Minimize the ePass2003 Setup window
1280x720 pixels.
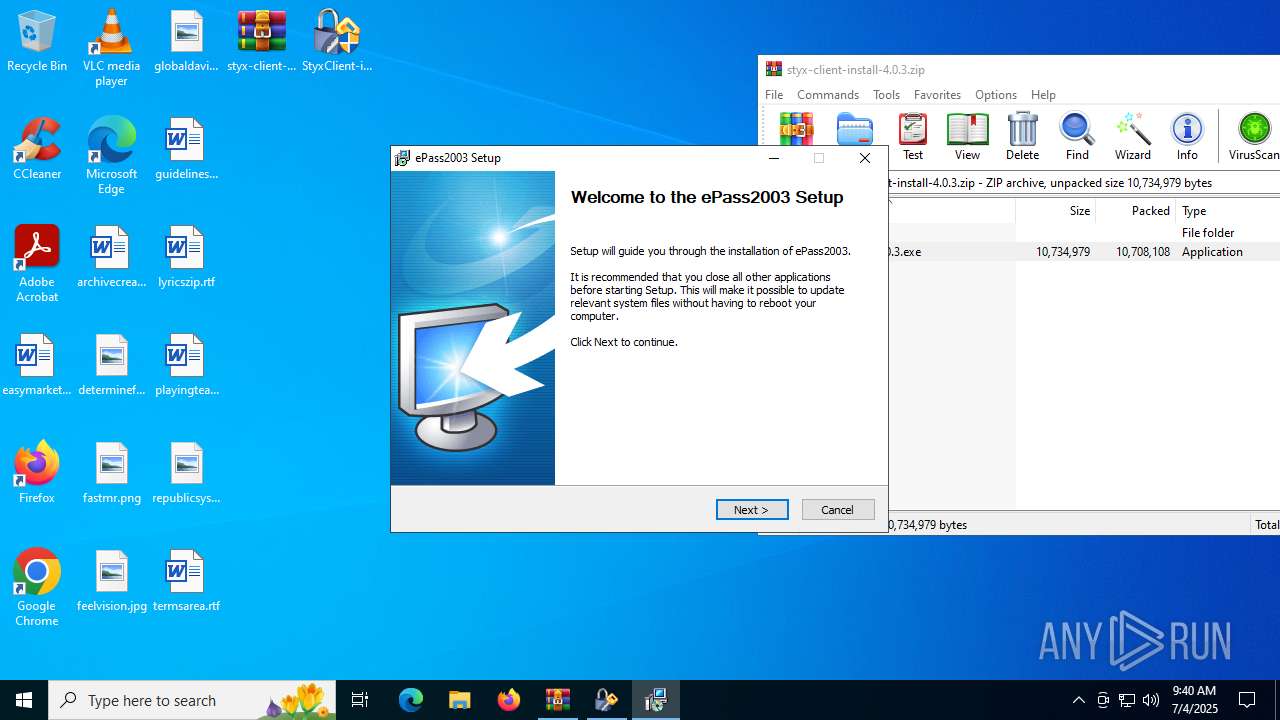pos(774,158)
